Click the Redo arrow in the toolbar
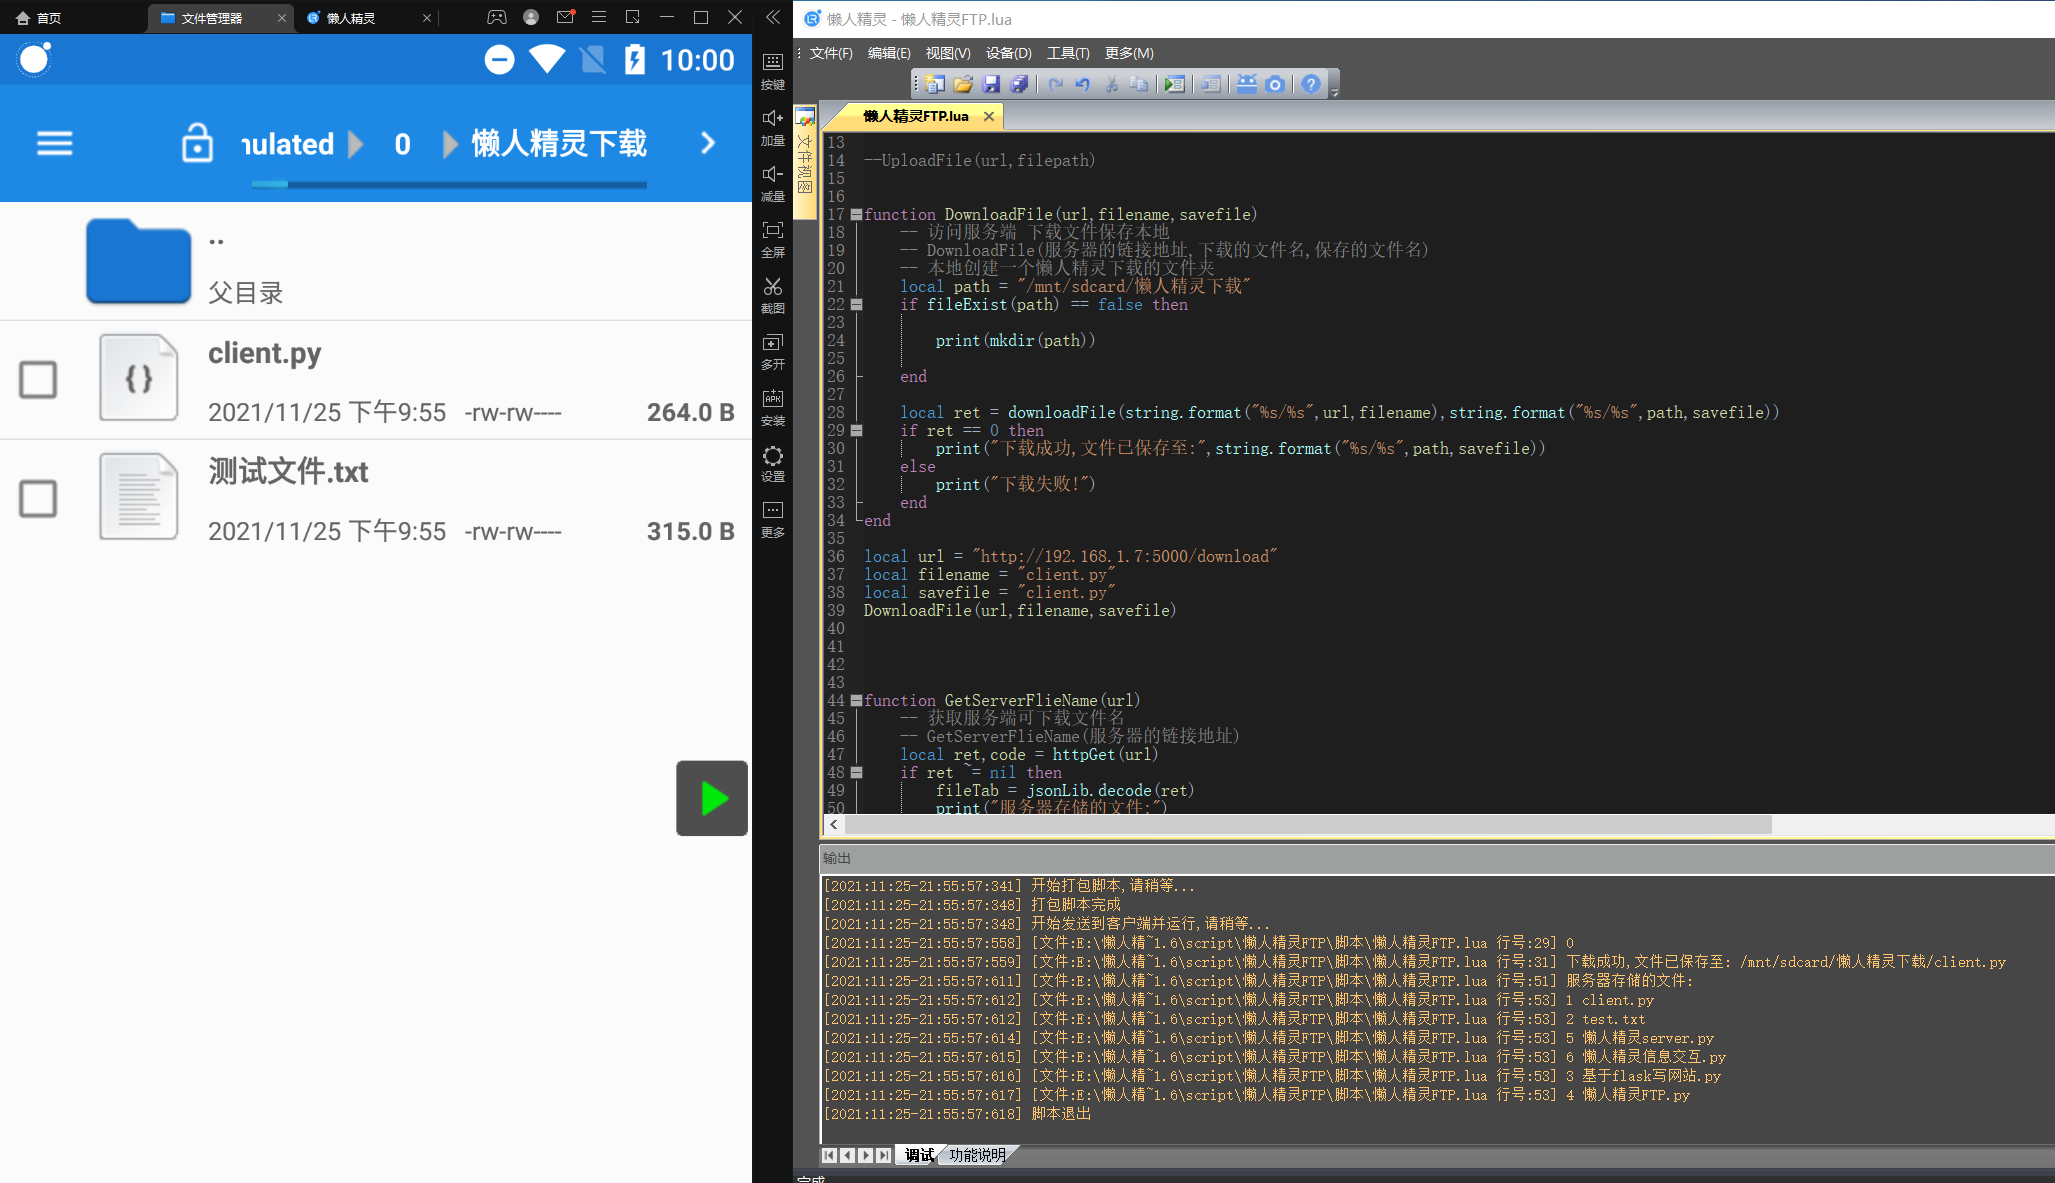 click(x=1055, y=85)
